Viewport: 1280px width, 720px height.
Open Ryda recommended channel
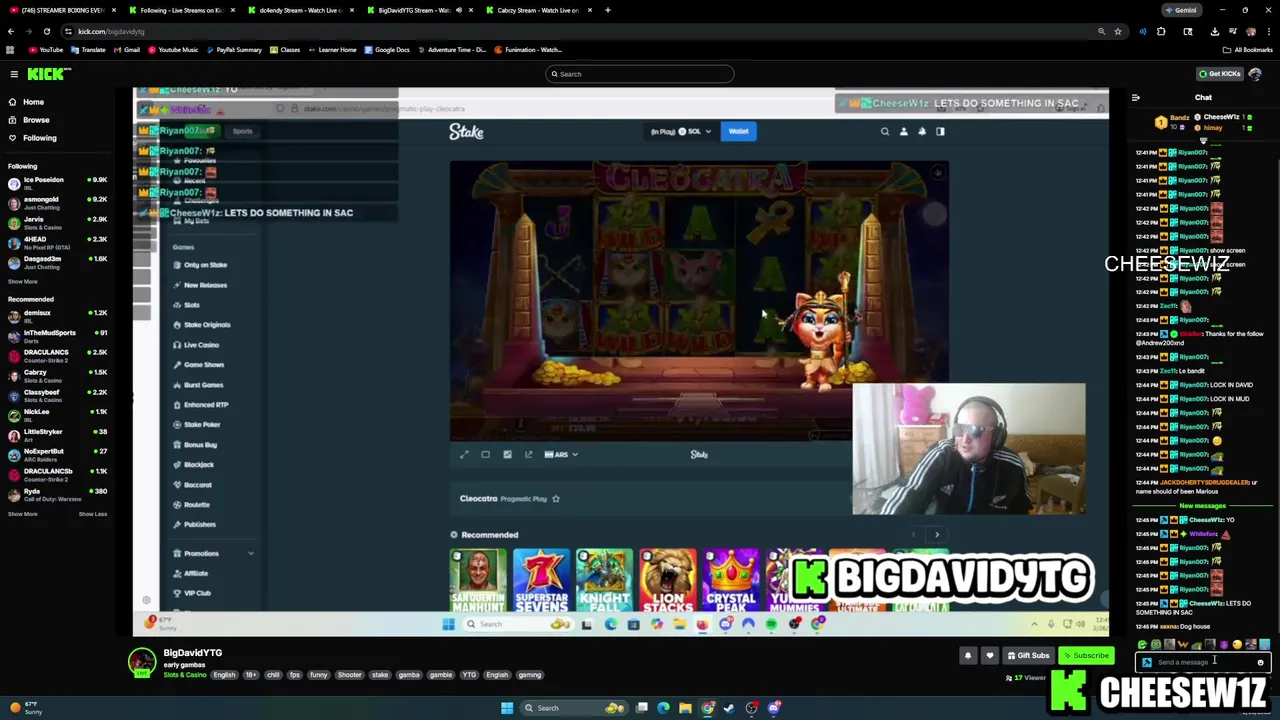(x=57, y=494)
